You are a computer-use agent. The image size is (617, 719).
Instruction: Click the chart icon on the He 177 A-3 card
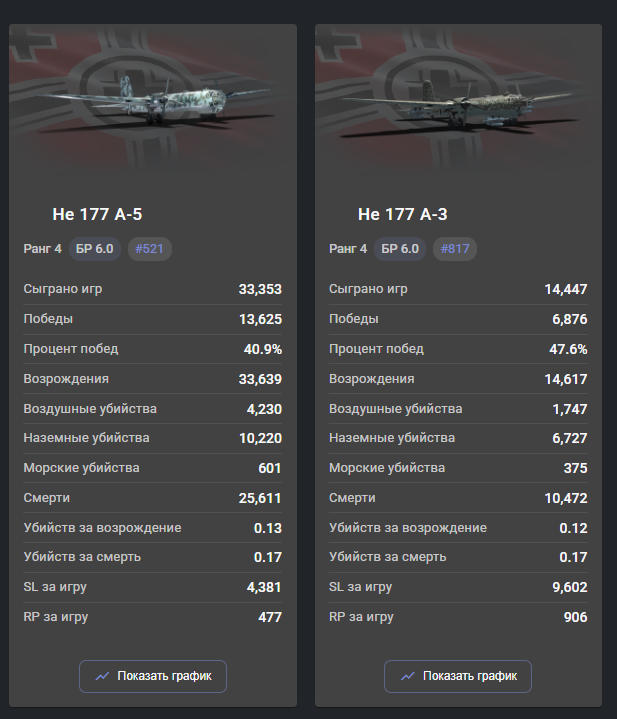coord(407,676)
